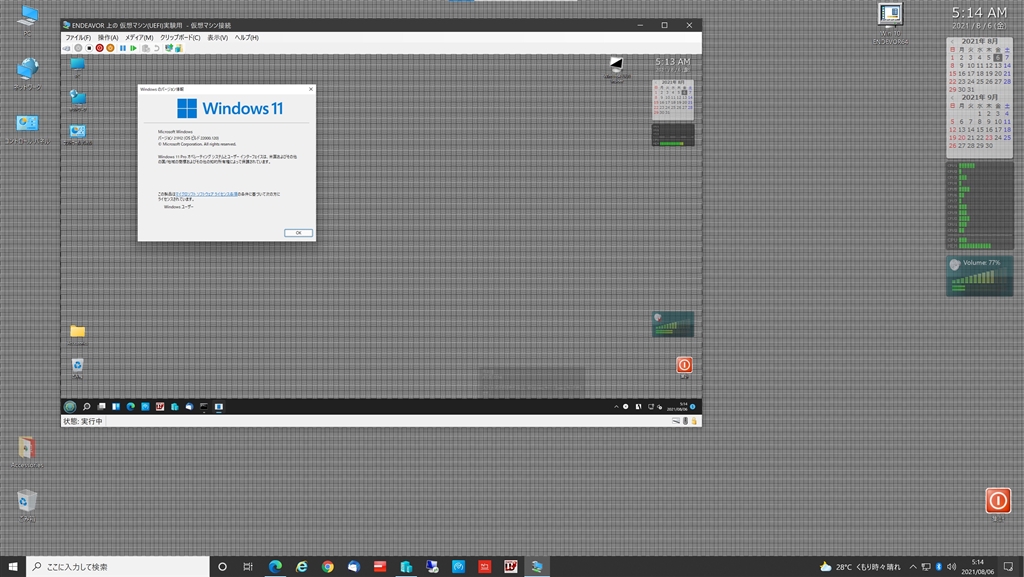Click OK in the Windows 11 version dialog
Viewport: 1024px width, 577px height.
pos(298,233)
